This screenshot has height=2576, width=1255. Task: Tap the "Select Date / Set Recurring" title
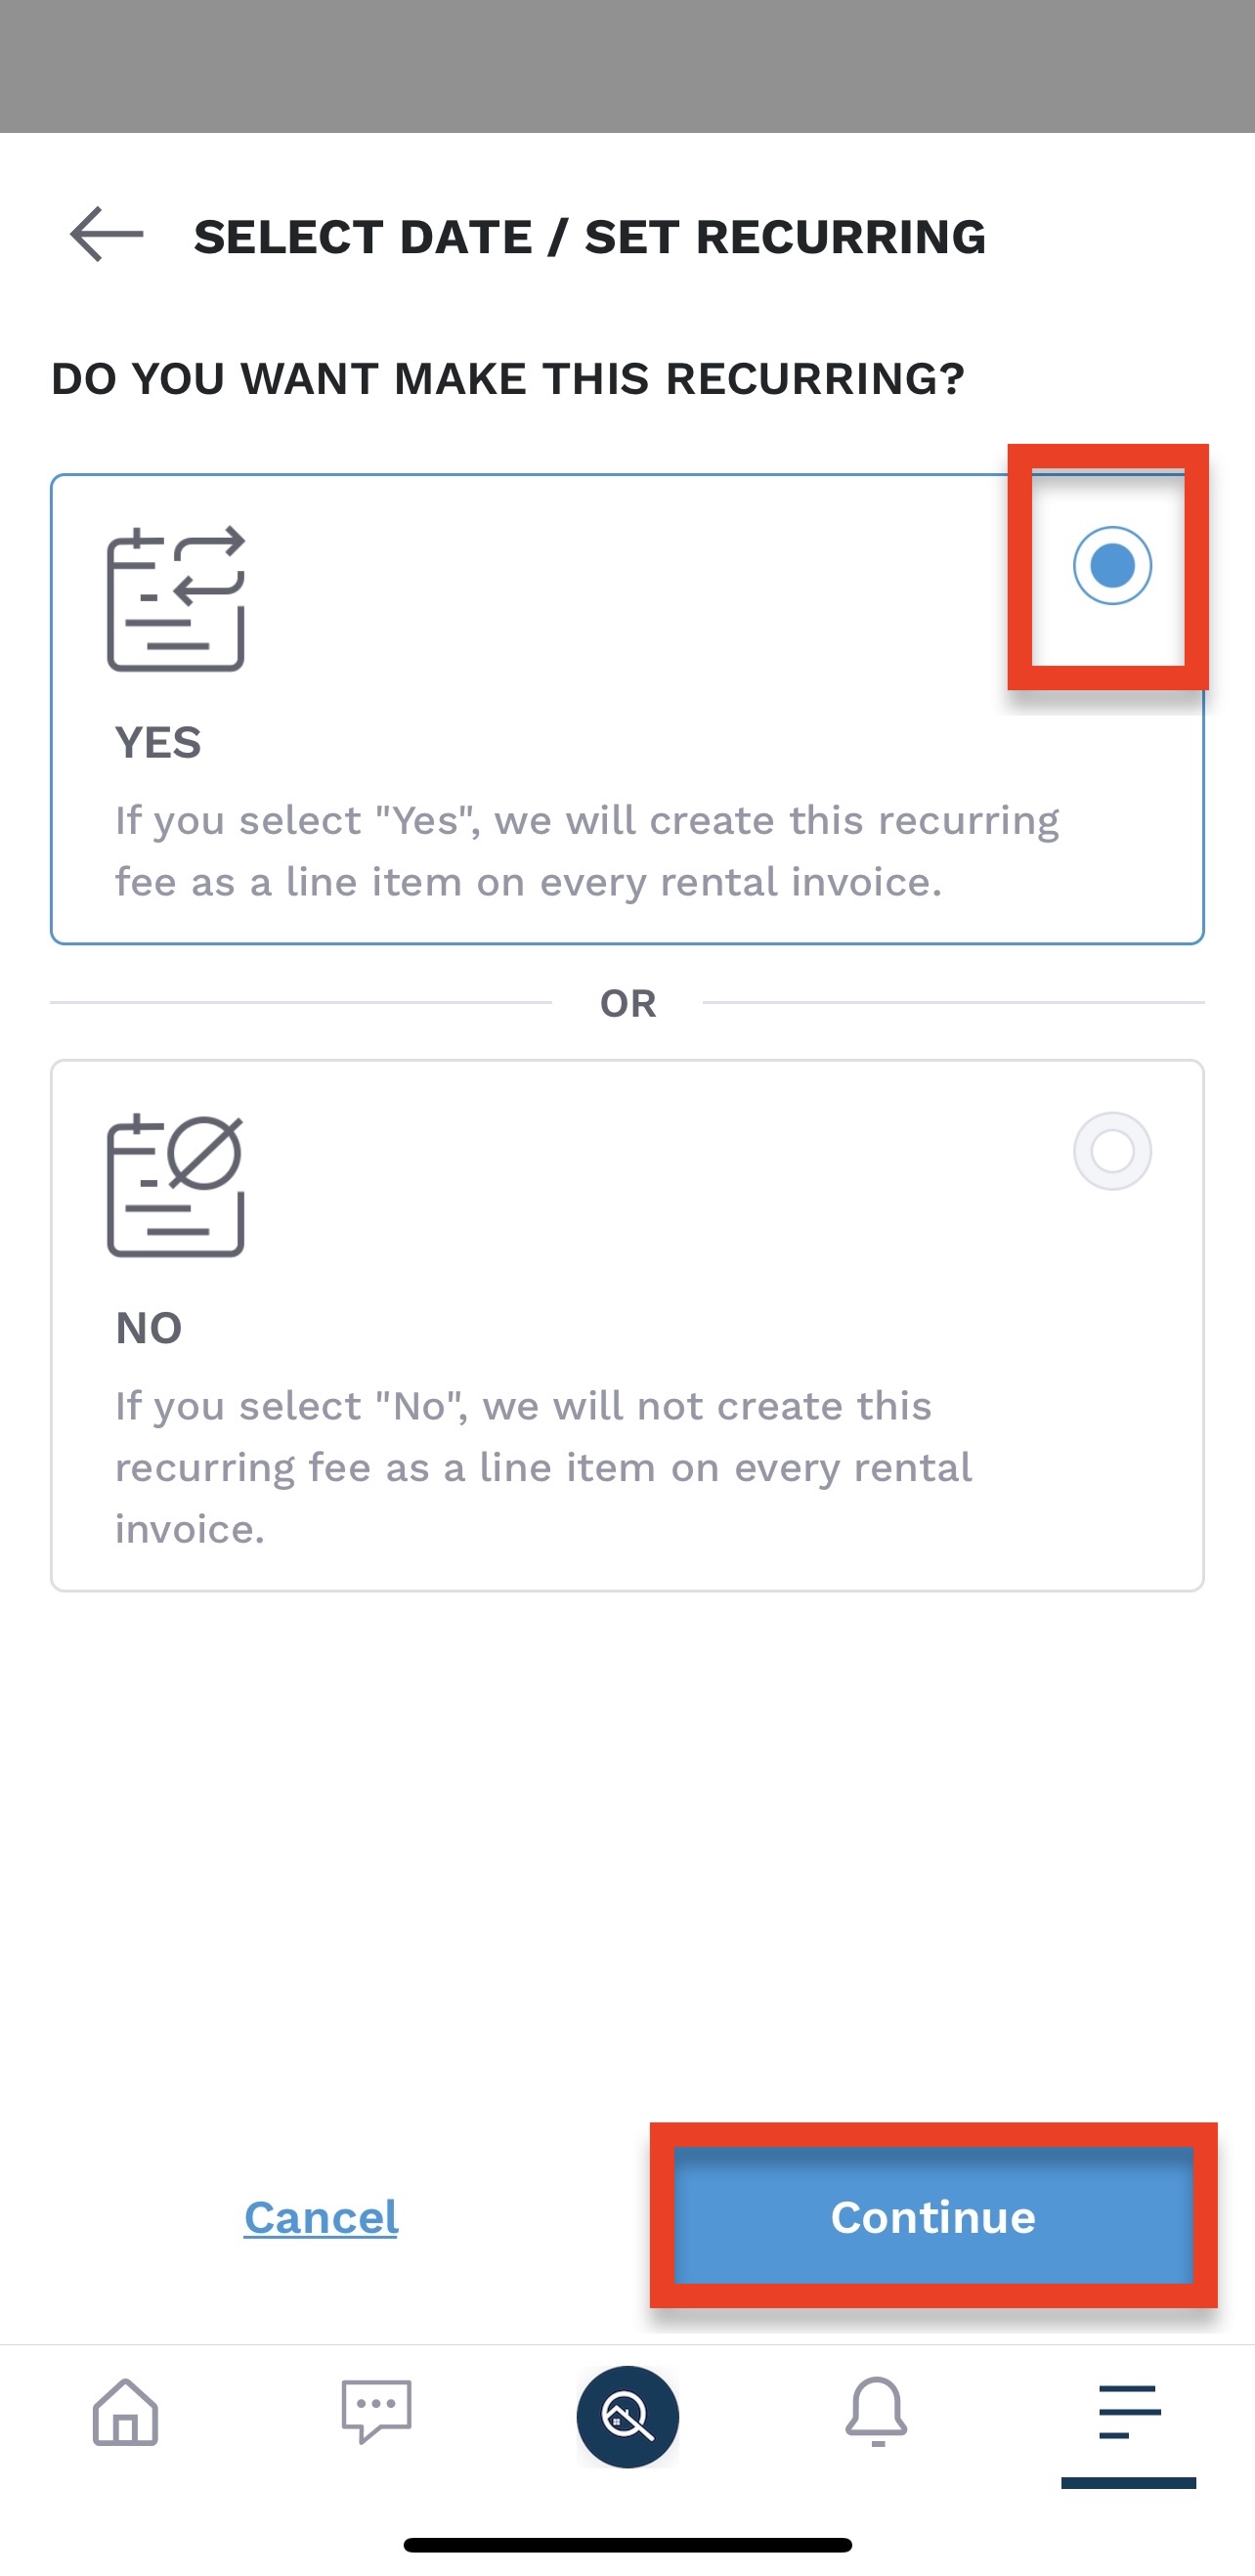click(x=590, y=237)
